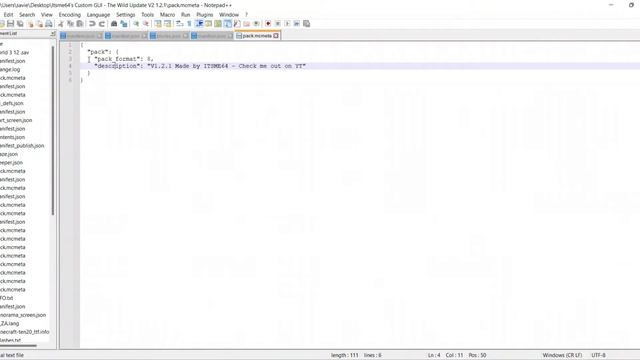Toggle synchronized horizontal scrolling icon
640x360 pixels.
[x=167, y=24]
